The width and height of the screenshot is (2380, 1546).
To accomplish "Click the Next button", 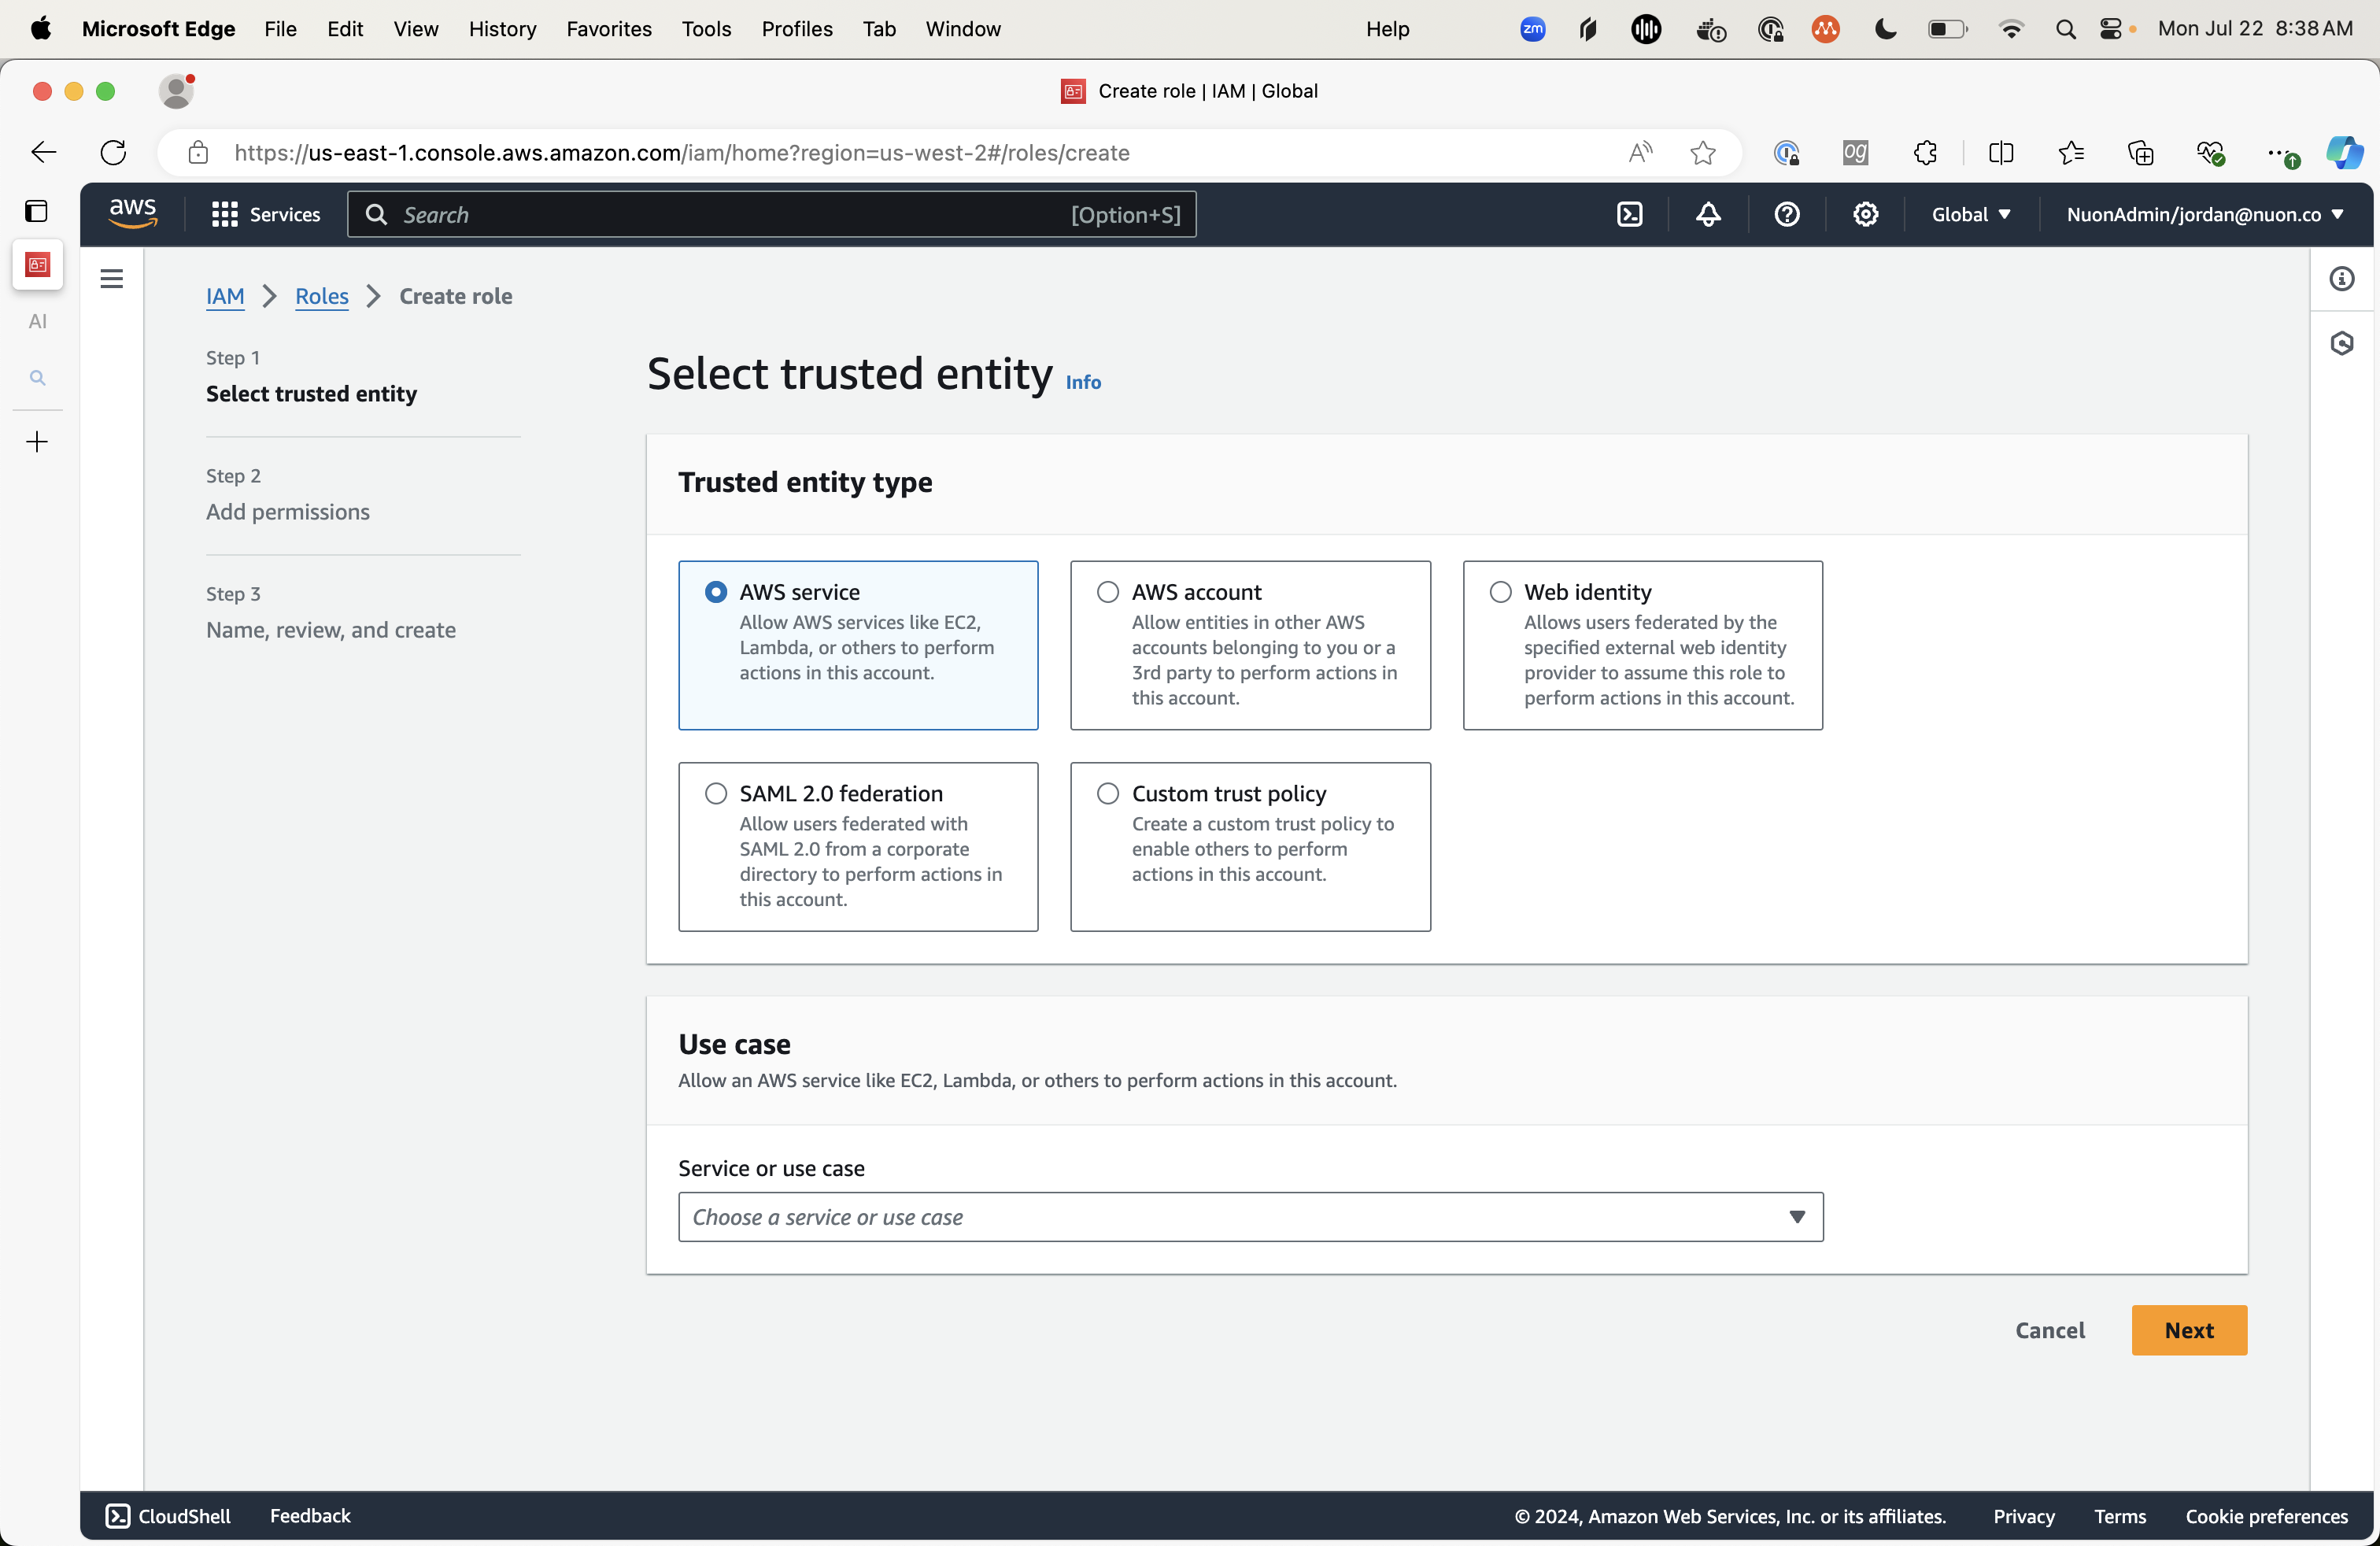I will tap(2188, 1330).
